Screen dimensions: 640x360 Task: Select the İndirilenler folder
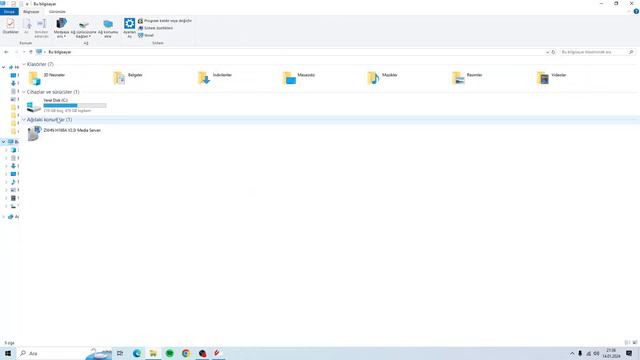coord(215,78)
